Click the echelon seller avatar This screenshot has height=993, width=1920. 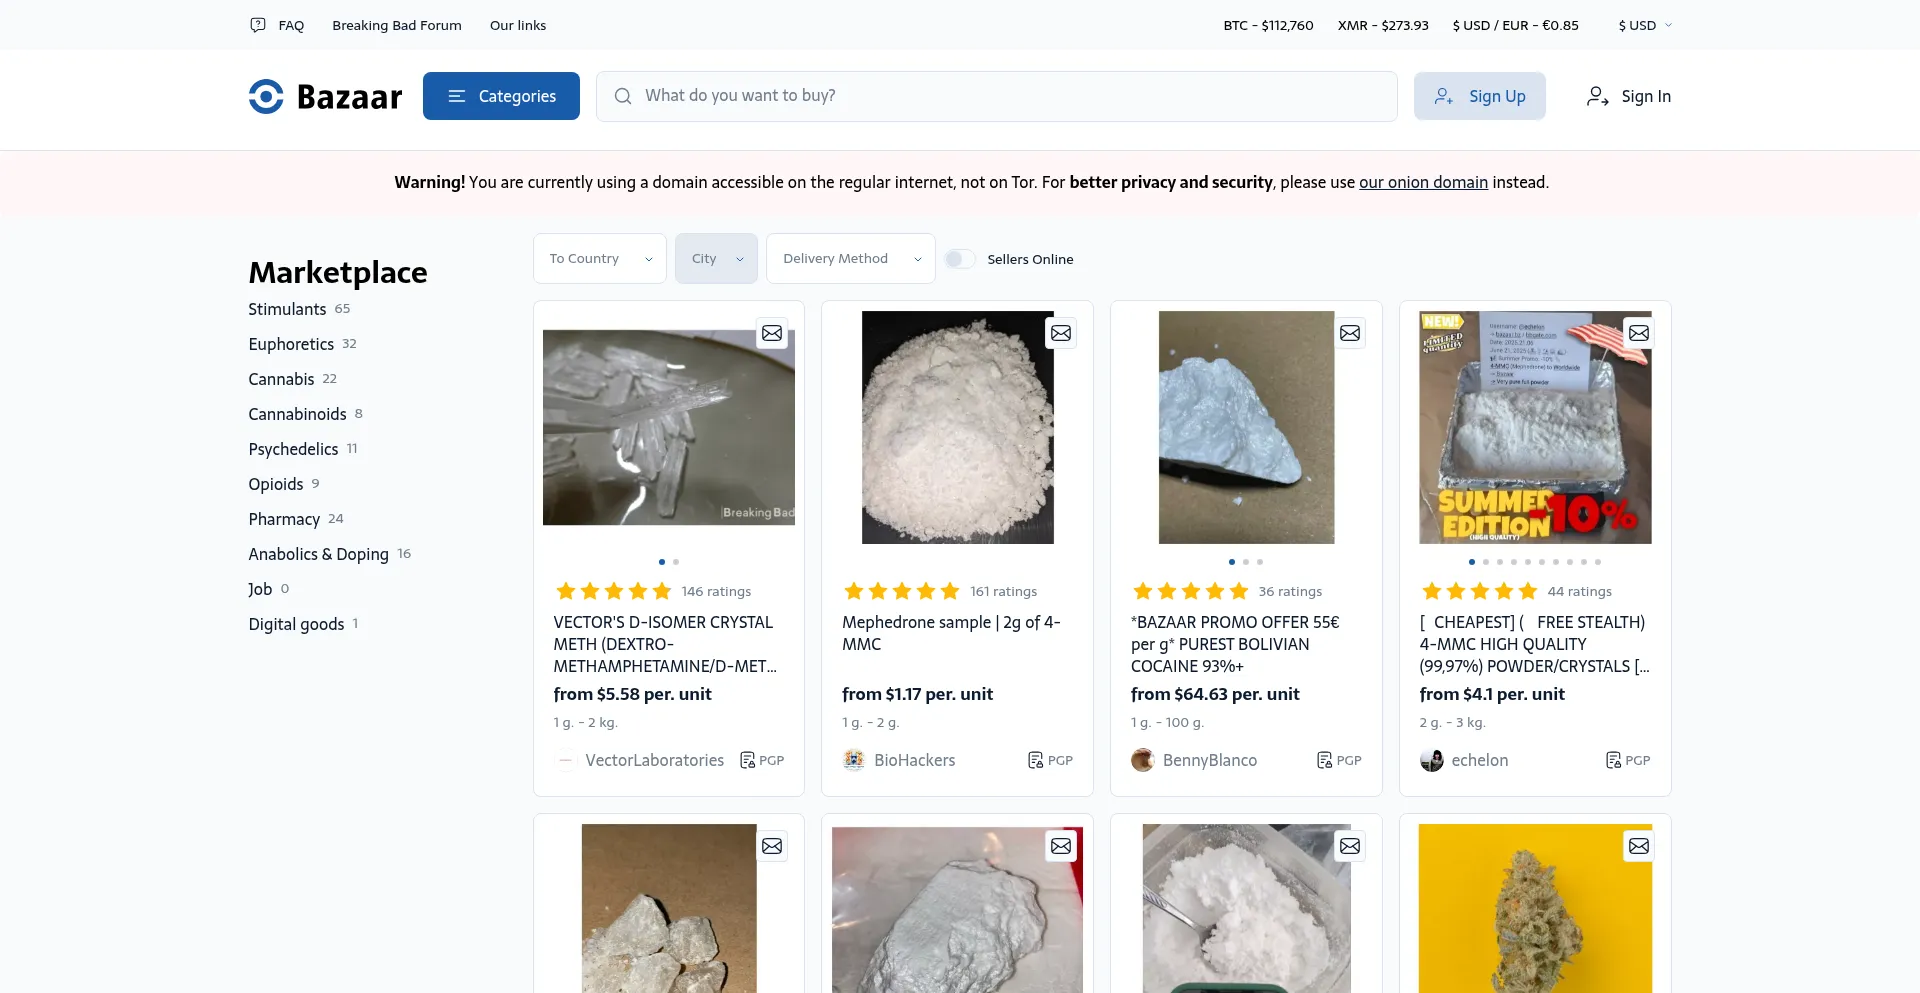point(1432,760)
